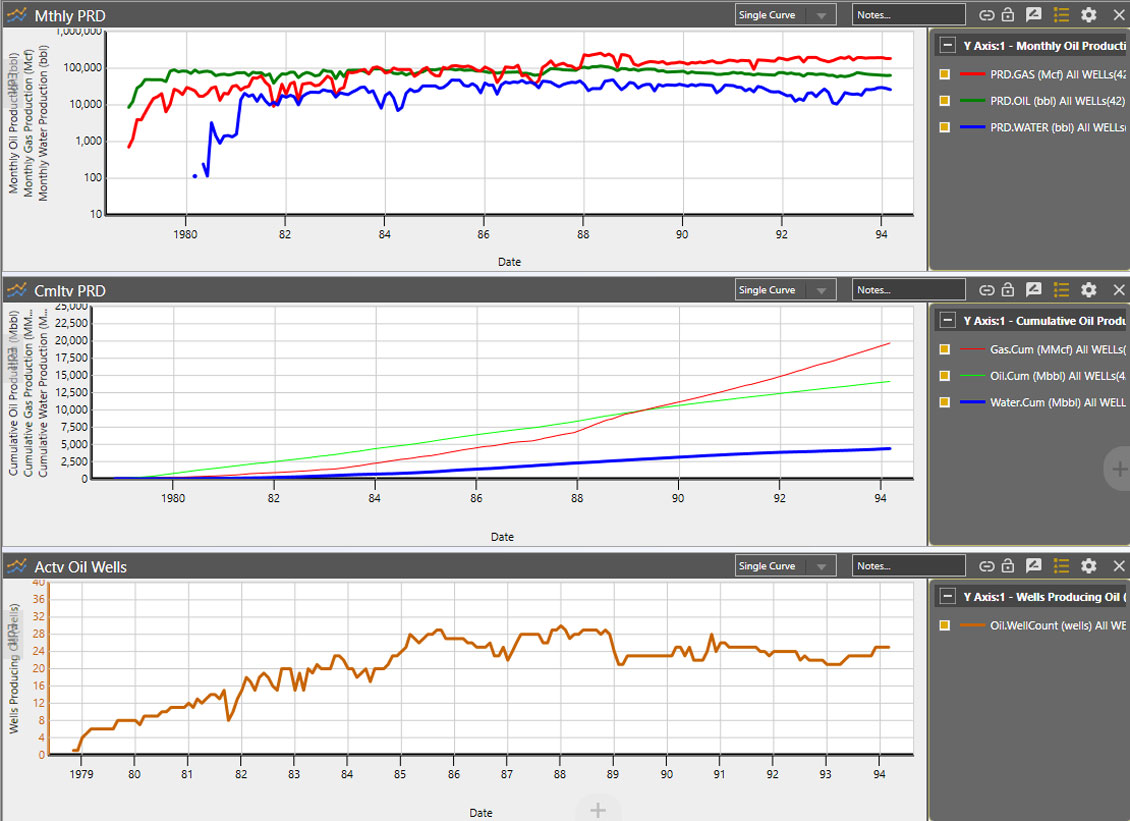
Task: Toggle legend list icon in Mthly PRD header
Action: click(1061, 15)
